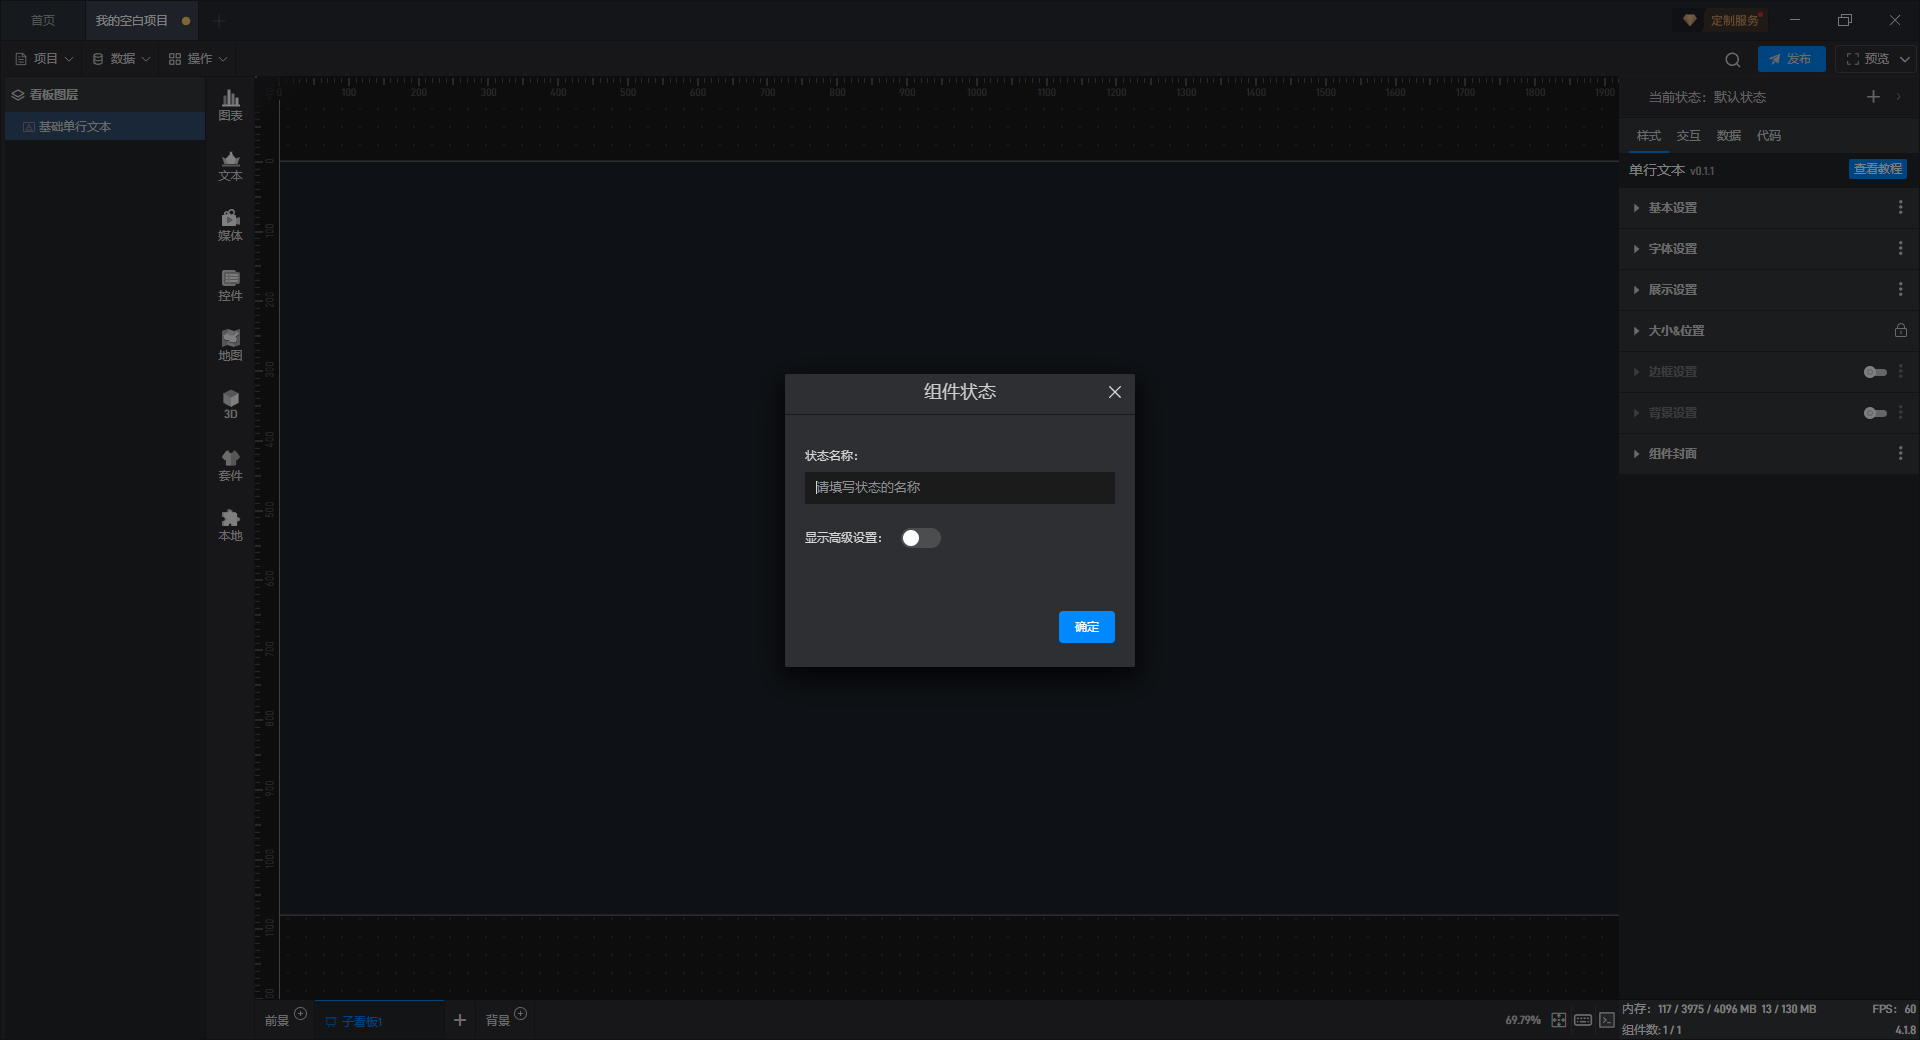This screenshot has height=1040, width=1920.
Task: Open a new tab with the plus icon
Action: pyautogui.click(x=219, y=20)
